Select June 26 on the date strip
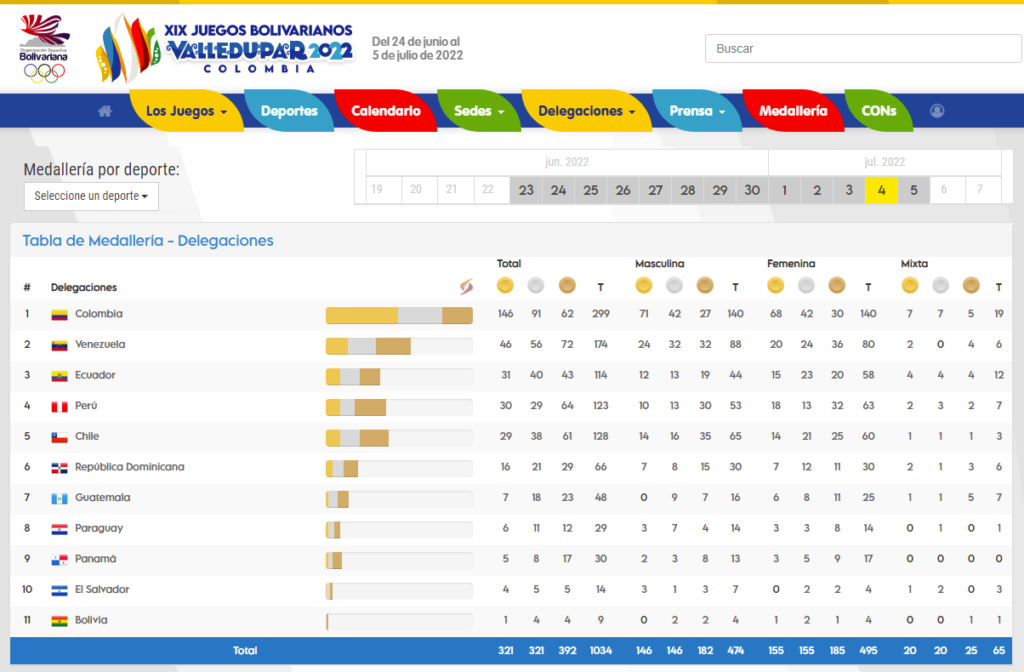The height and width of the screenshot is (672, 1024). 622,190
